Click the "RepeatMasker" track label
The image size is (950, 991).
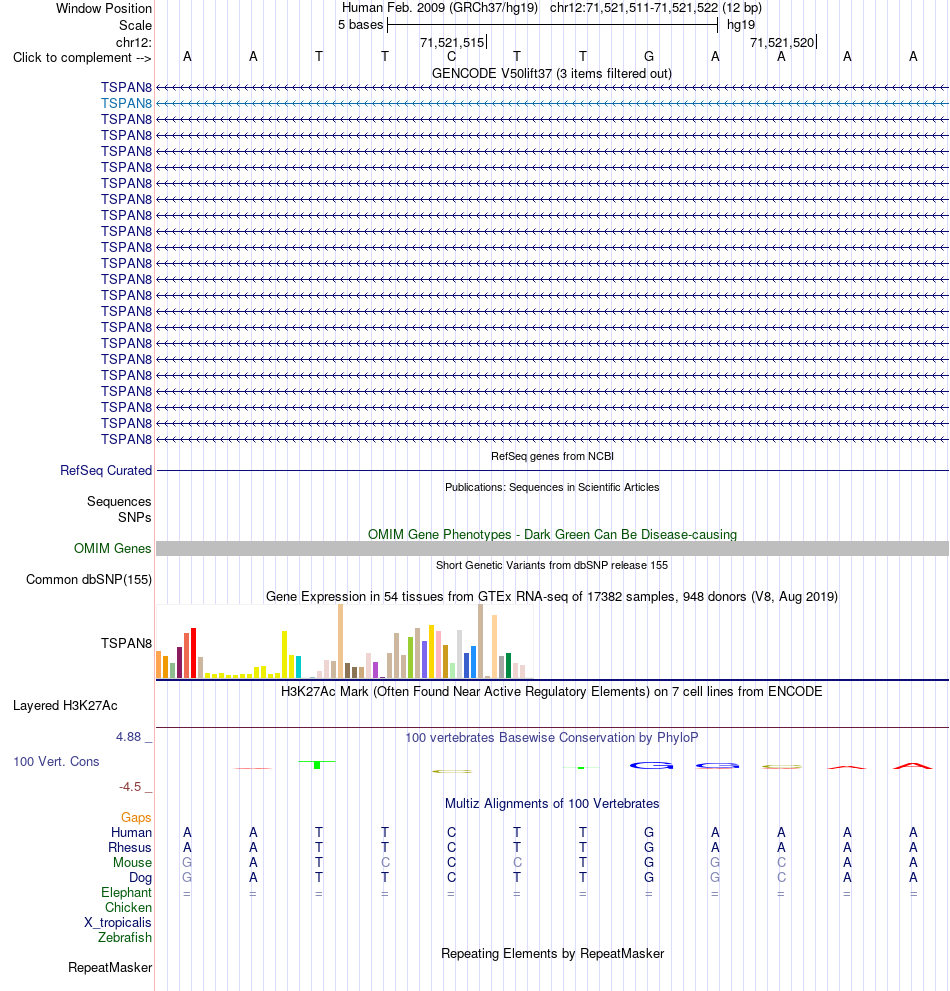[110, 967]
